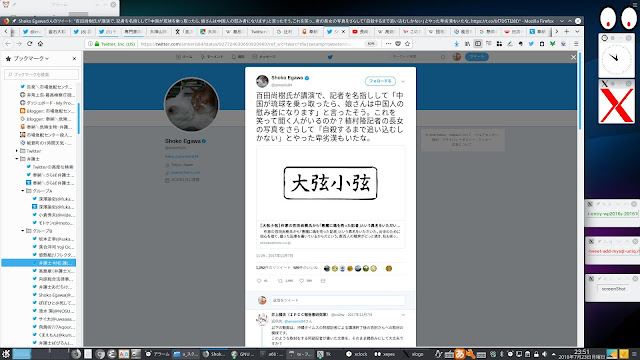Click Shoko Egawa avatar in tweet
The width and height of the screenshot is (640, 360).
point(262,81)
